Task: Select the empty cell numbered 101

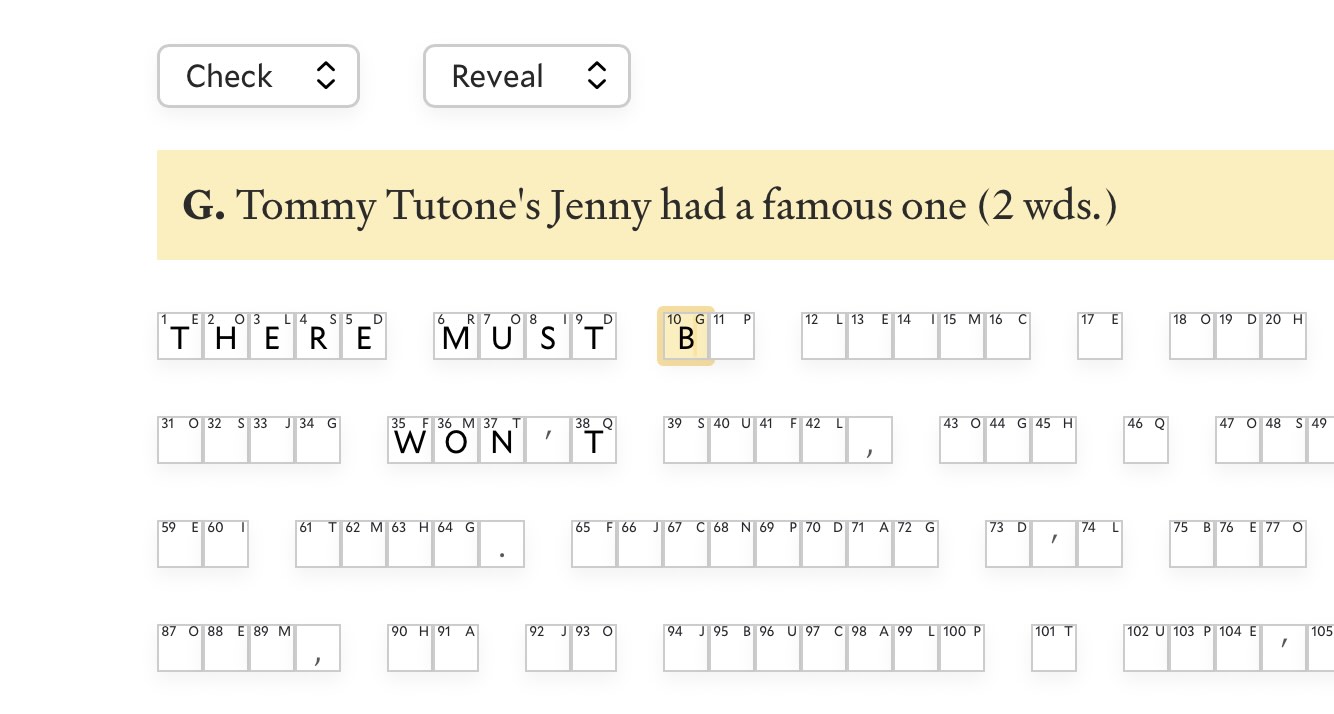Action: pos(1053,647)
